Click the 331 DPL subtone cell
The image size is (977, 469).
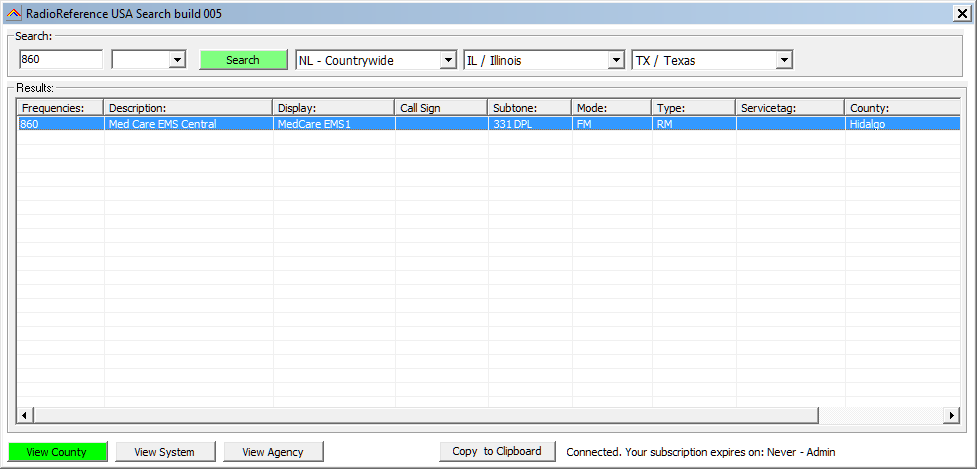(530, 124)
